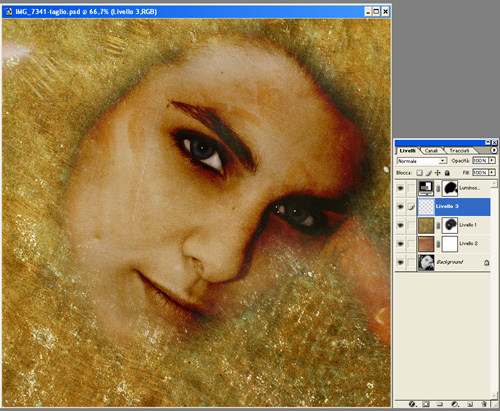Select the Livello 1 gold texture thumbnail
500x411 pixels.
pos(426,225)
